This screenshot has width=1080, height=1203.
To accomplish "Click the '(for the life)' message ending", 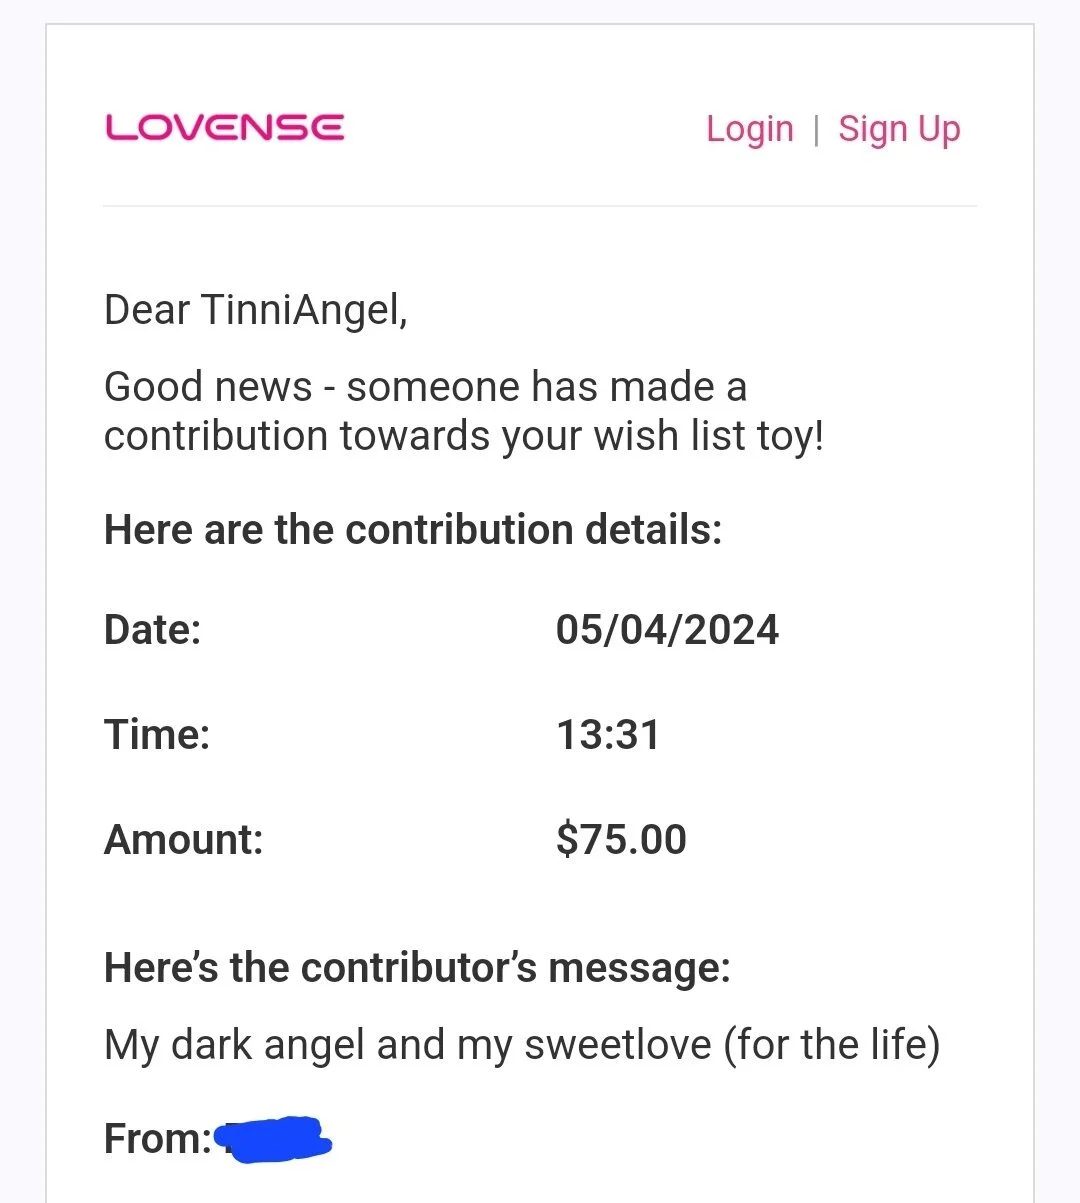I will [831, 1045].
